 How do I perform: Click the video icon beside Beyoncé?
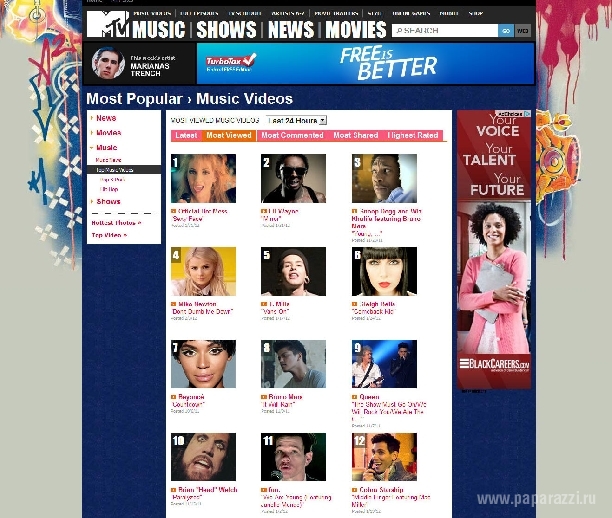pyautogui.click(x=174, y=397)
